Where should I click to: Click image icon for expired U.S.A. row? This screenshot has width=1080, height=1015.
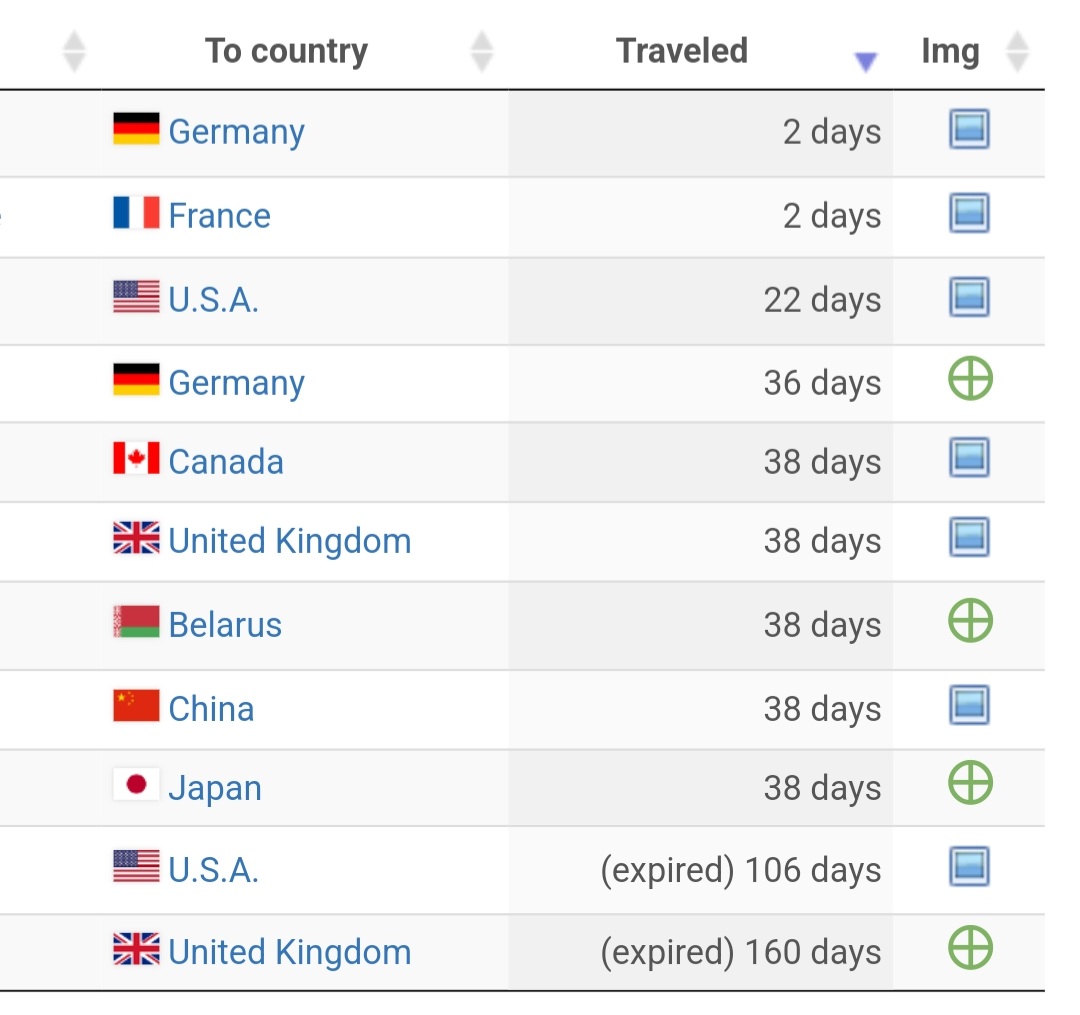969,866
